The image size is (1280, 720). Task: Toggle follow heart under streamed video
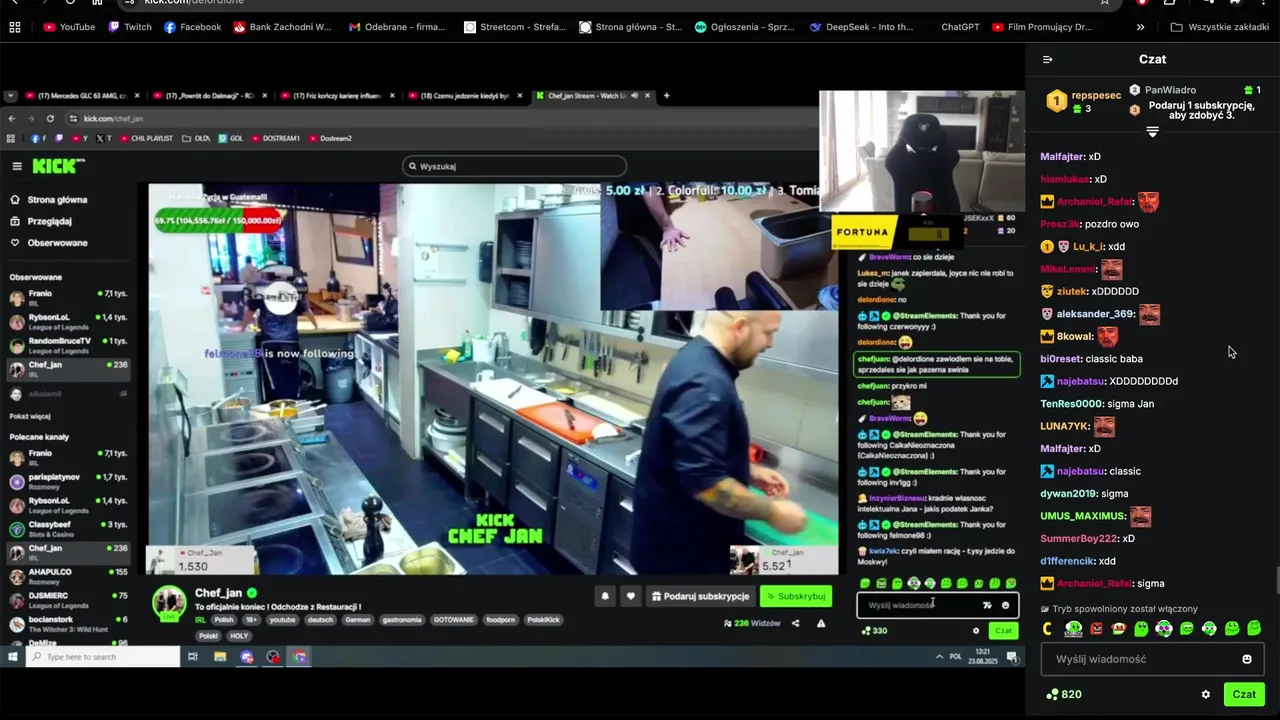[x=630, y=596]
